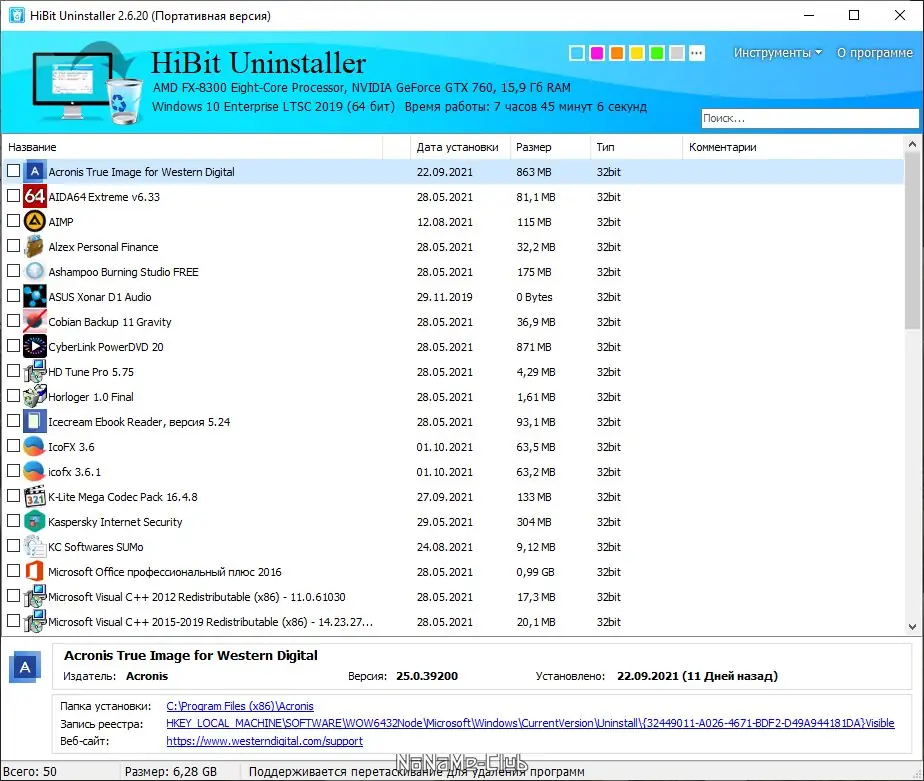924x781 pixels.
Task: Select the K-Lite Mega Codec Pack 16.4.8 row
Action: (454, 496)
